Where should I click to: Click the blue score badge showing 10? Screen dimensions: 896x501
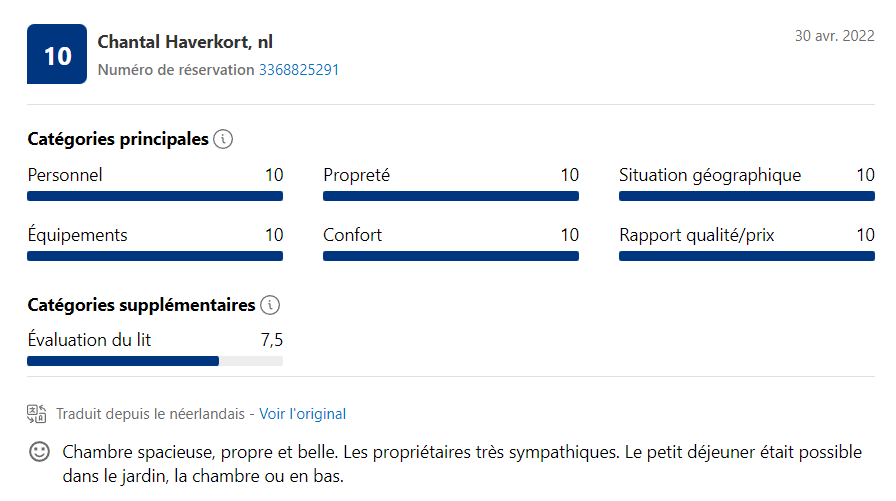[57, 54]
